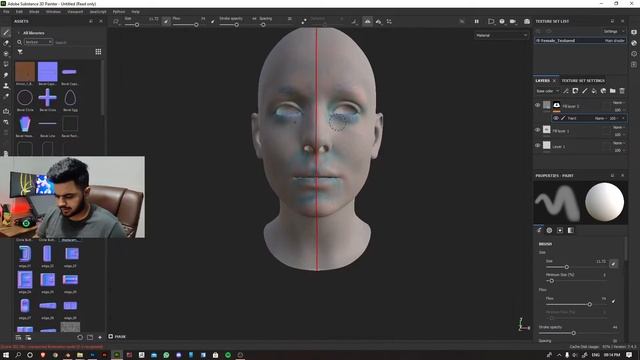
Task: Add a folder group in Layers
Action: 613,91
